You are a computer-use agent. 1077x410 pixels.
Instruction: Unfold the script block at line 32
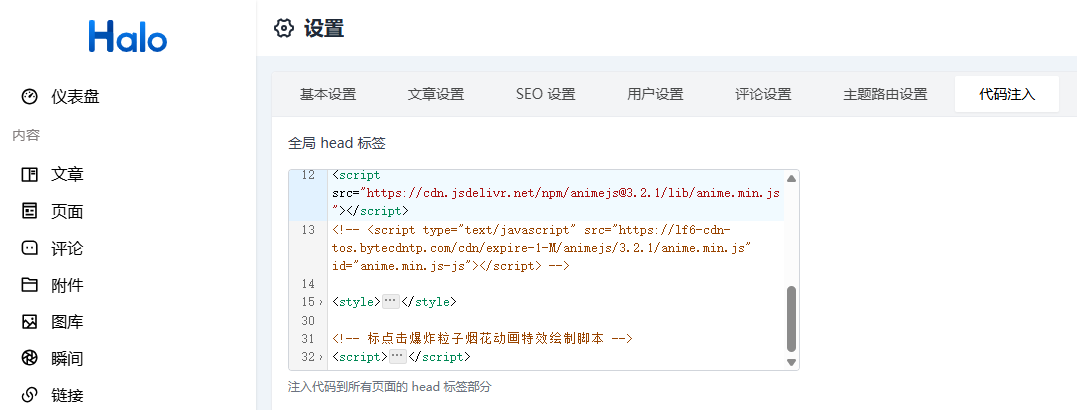pos(321,357)
